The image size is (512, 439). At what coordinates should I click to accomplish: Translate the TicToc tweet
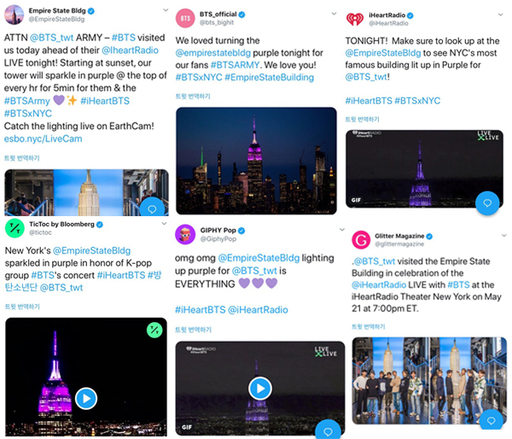click(22, 307)
